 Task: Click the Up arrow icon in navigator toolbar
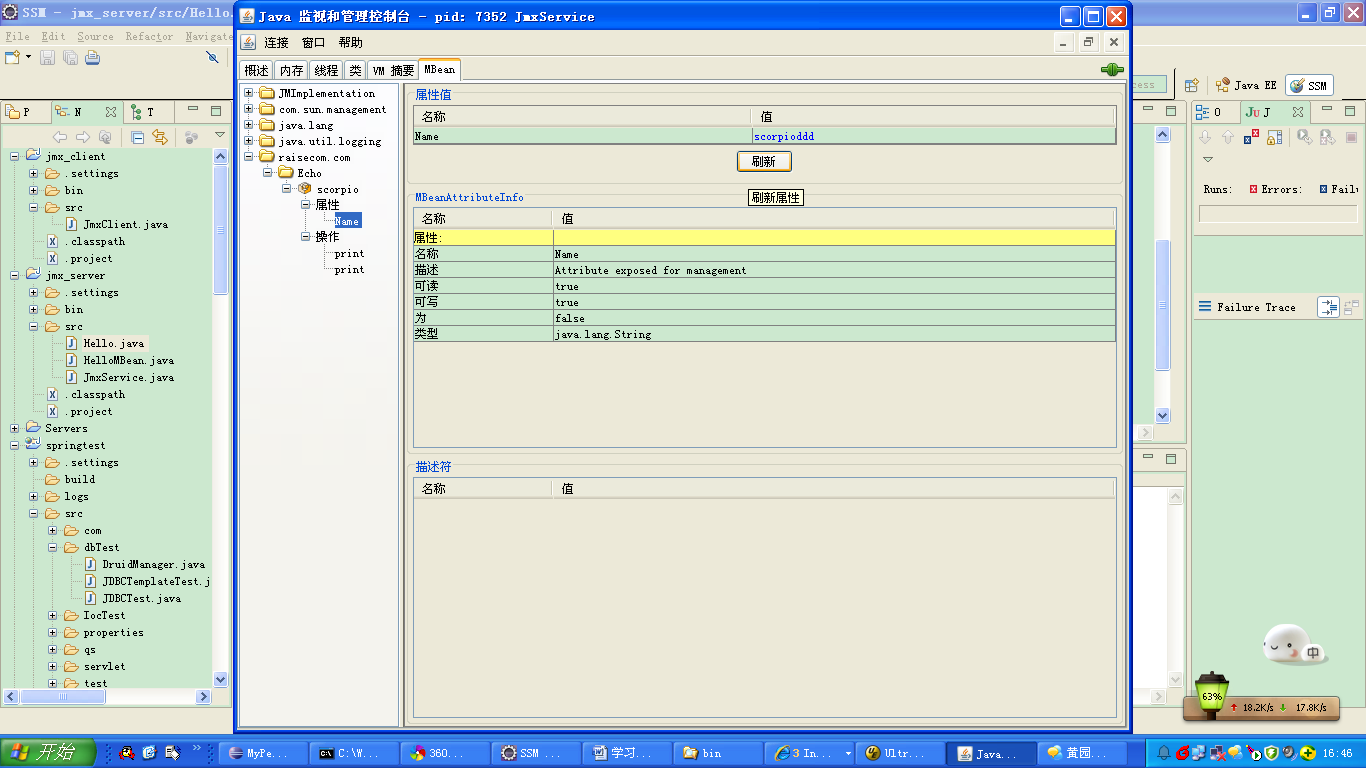click(105, 137)
